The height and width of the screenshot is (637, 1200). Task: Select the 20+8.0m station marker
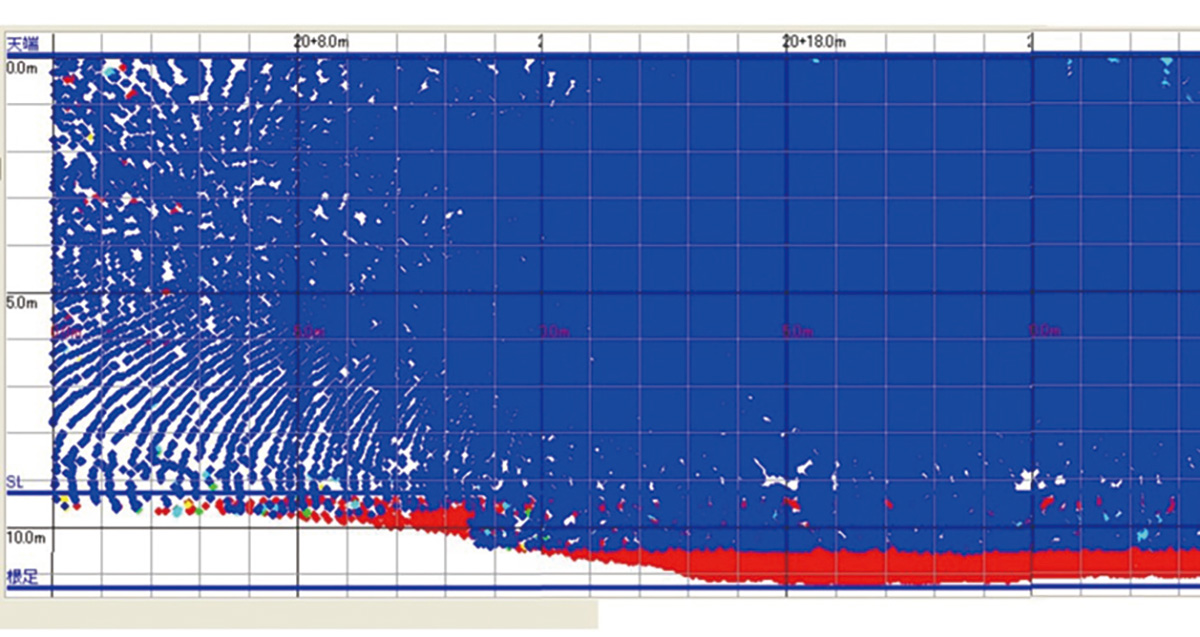point(321,42)
